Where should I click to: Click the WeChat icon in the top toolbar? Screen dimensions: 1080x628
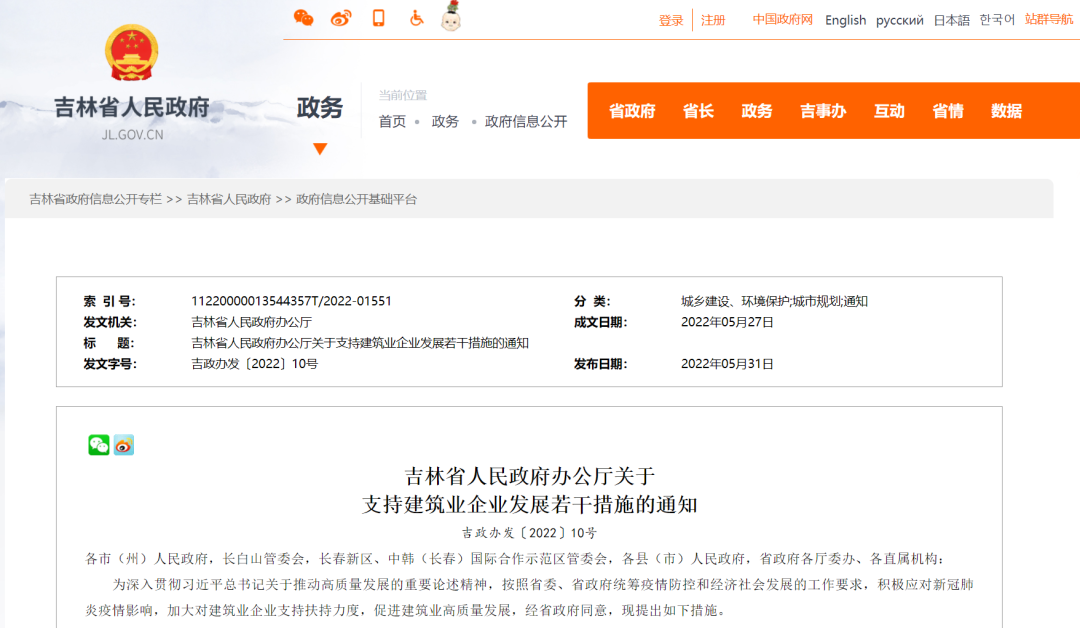[x=305, y=18]
